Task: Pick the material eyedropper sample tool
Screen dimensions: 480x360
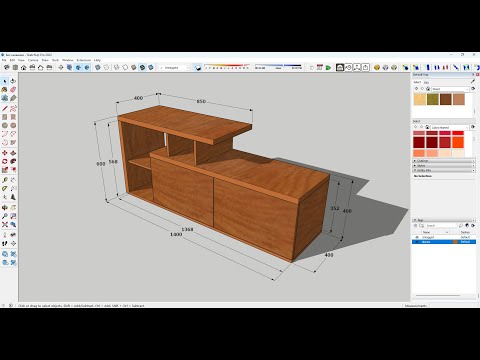Action: (x=473, y=81)
